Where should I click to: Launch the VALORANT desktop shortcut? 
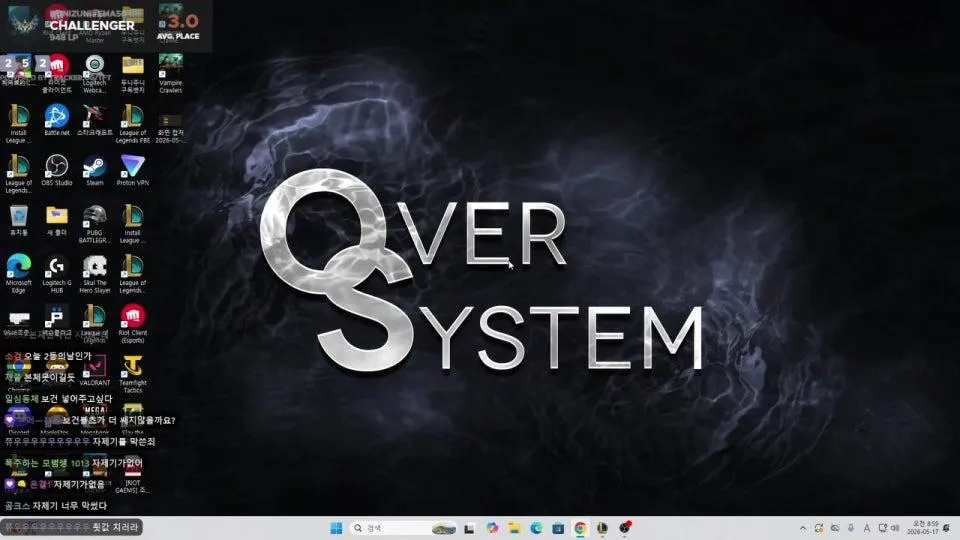(x=94, y=370)
